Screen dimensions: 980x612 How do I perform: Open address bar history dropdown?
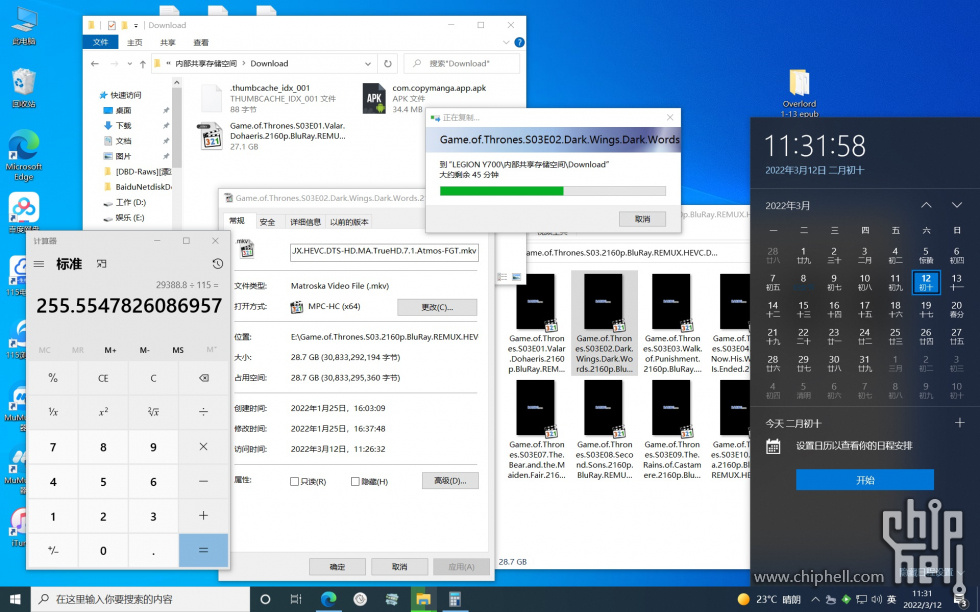tap(368, 64)
